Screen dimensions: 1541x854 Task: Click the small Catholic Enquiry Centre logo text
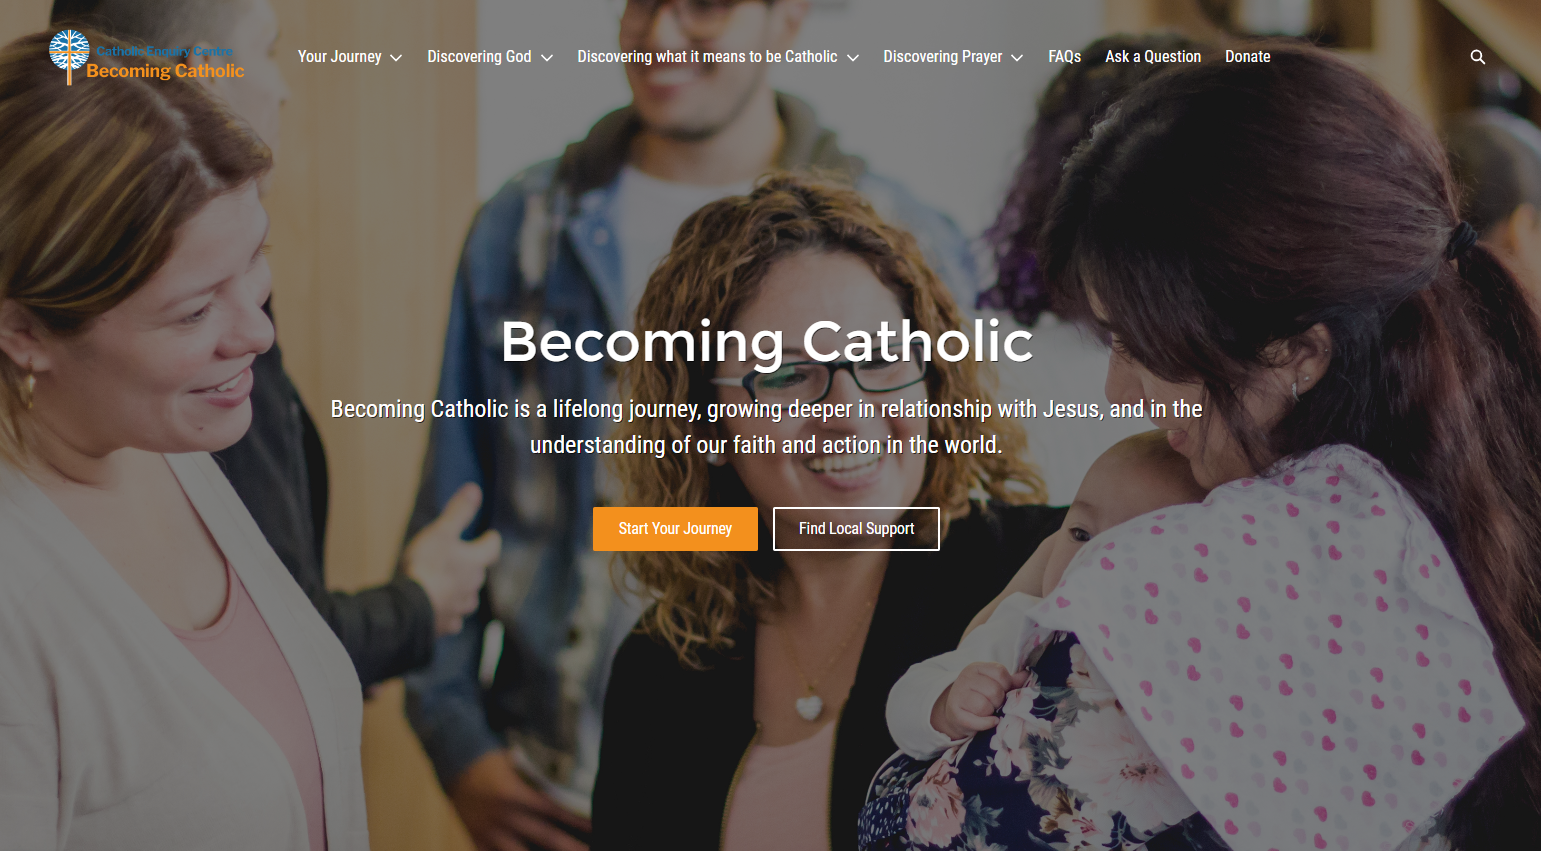(164, 51)
